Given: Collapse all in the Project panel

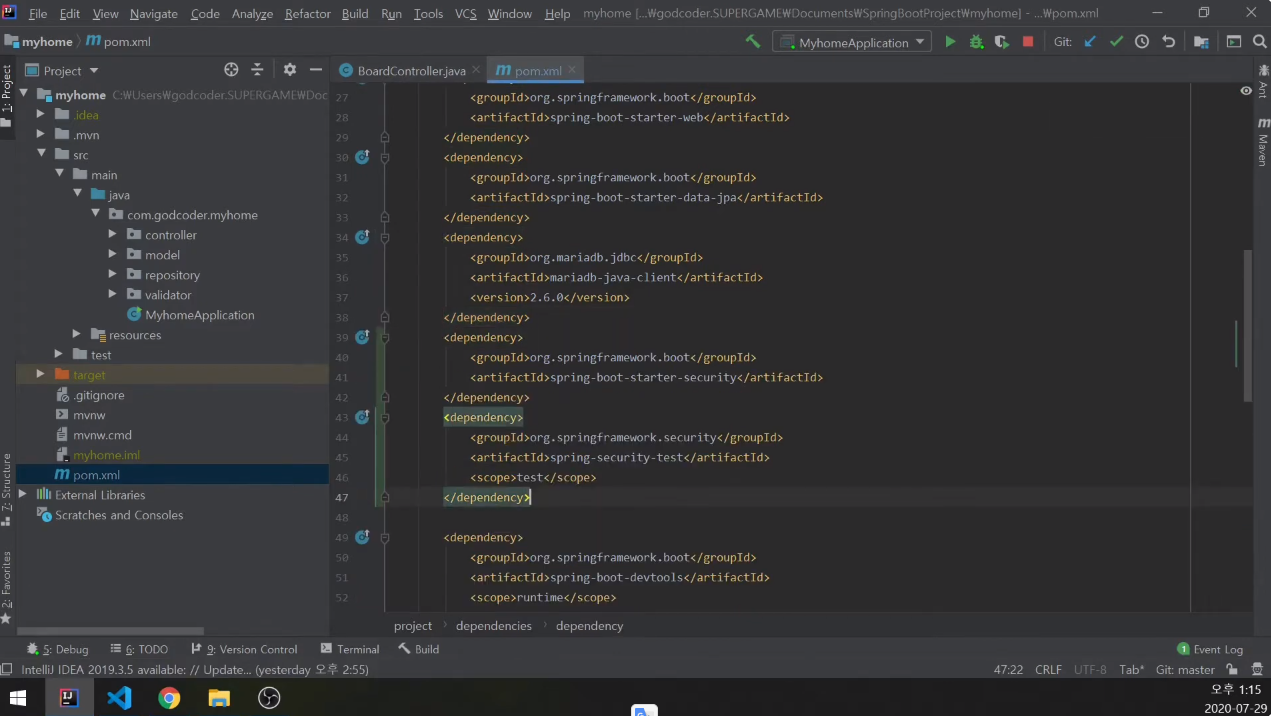Looking at the screenshot, I should click(x=257, y=70).
